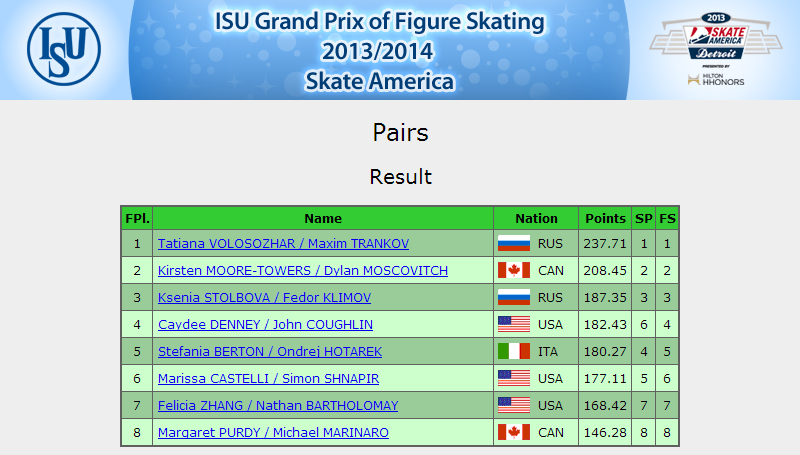Open Tatiana VOLOSOZHAR / Maxim TRANKOV link
The width and height of the screenshot is (800, 455).
pos(283,244)
